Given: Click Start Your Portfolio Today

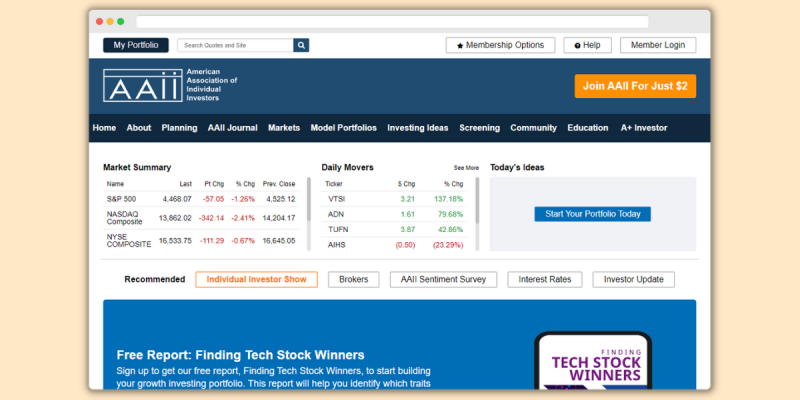Looking at the screenshot, I should 592,214.
